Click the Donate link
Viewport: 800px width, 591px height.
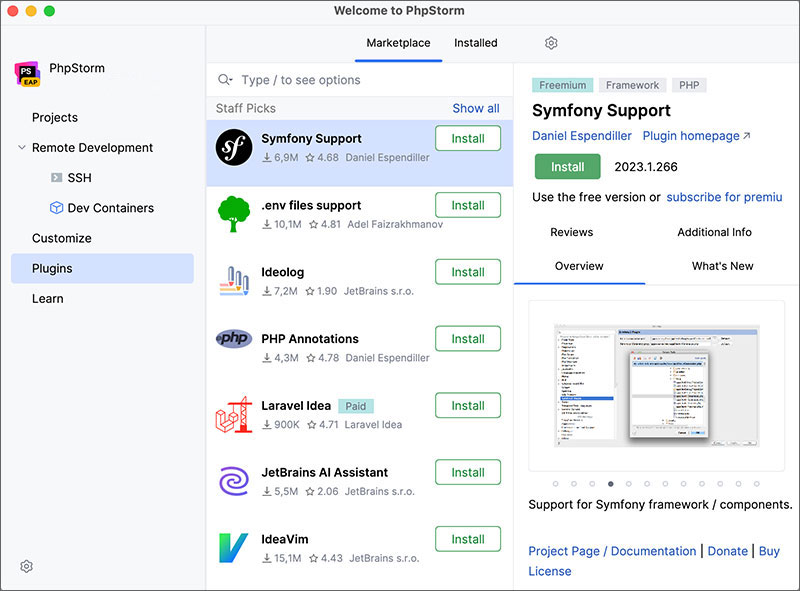point(727,551)
